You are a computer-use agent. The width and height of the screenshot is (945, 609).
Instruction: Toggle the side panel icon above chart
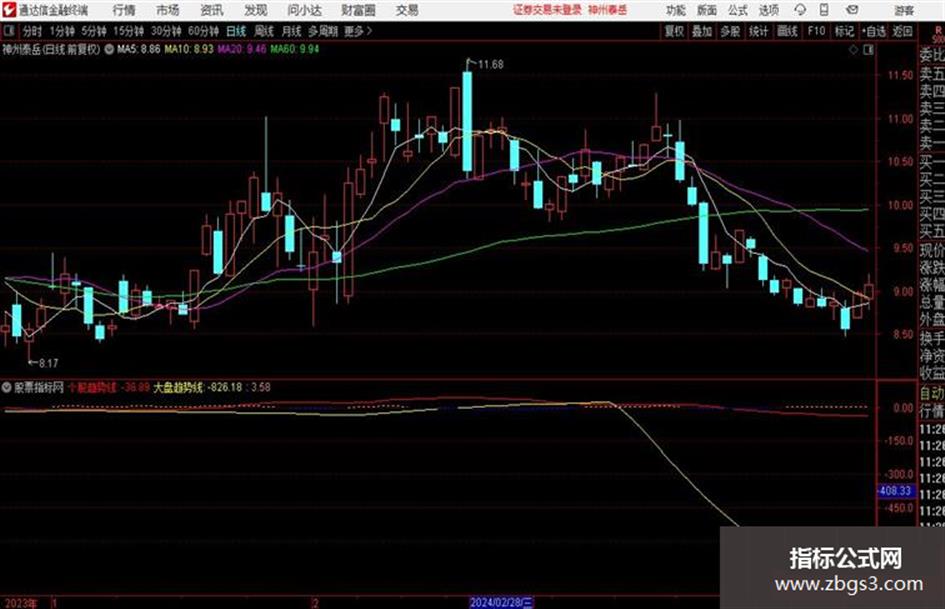pos(868,50)
